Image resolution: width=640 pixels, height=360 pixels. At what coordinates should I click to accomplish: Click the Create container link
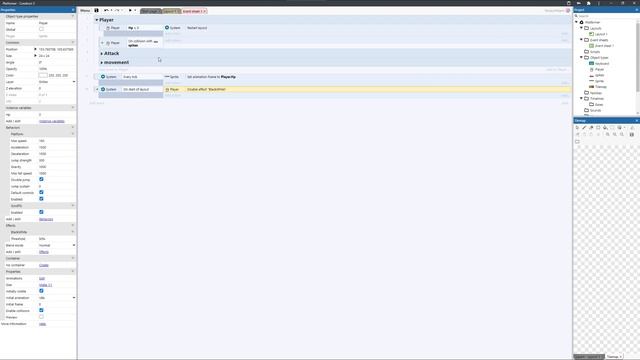click(44, 265)
